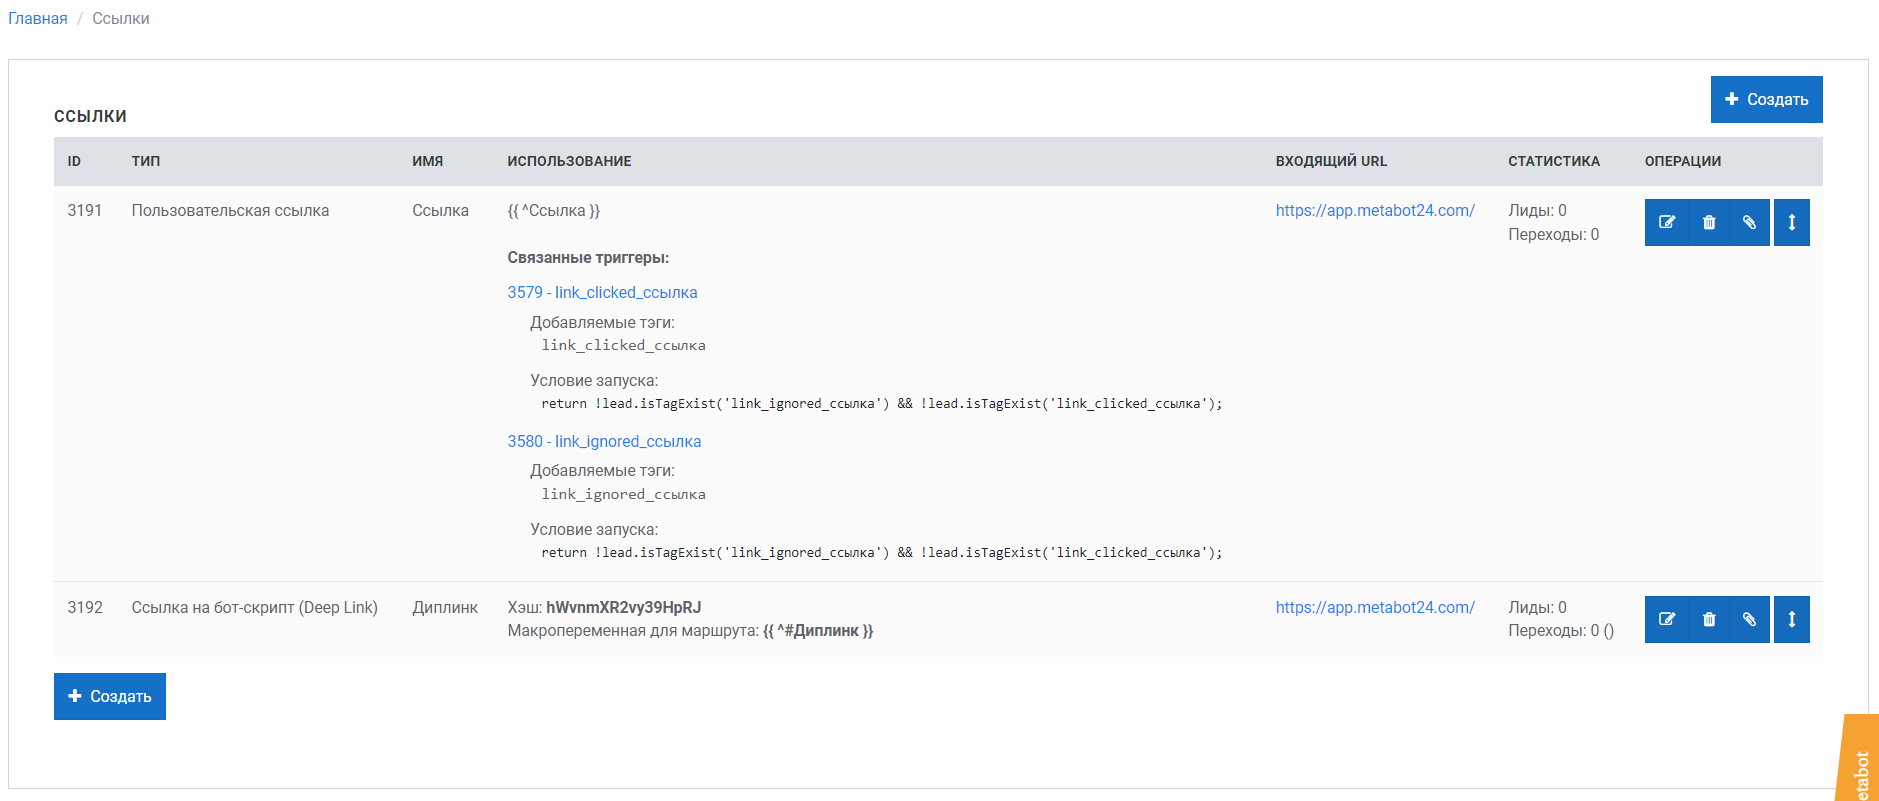Viewport: 1879px width, 801px height.
Task: Click the hash value hWvnmXR2vy39HpRJ
Action: 624,607
